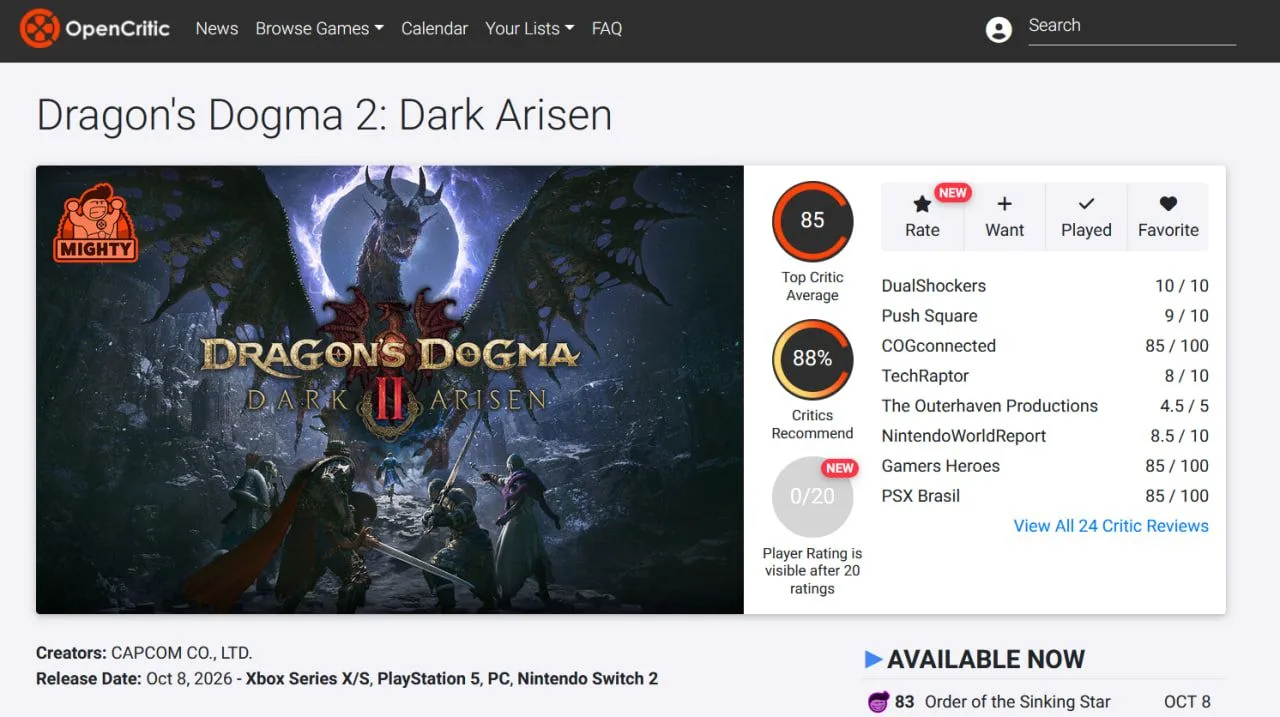Click the PlayStation 5 platform link
The height and width of the screenshot is (717, 1280).
(428, 679)
